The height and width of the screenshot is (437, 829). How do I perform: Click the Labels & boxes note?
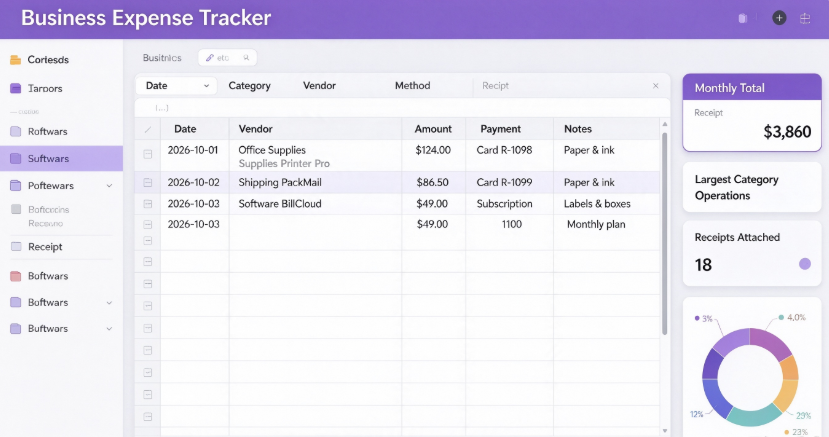pyautogui.click(x=597, y=203)
